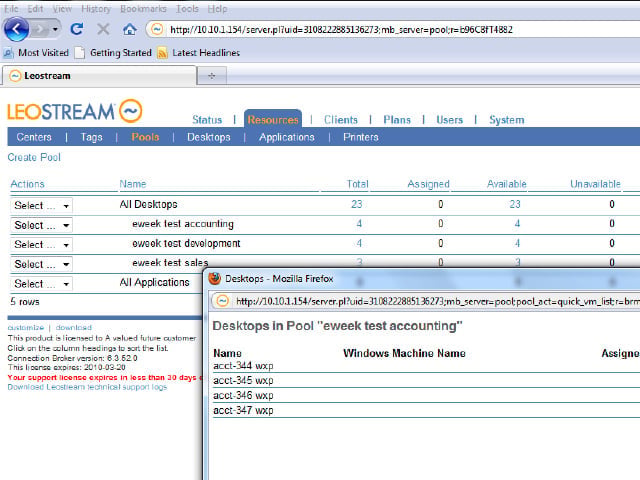This screenshot has width=640, height=480.
Task: Open the Bookmarks menu
Action: 143,9
